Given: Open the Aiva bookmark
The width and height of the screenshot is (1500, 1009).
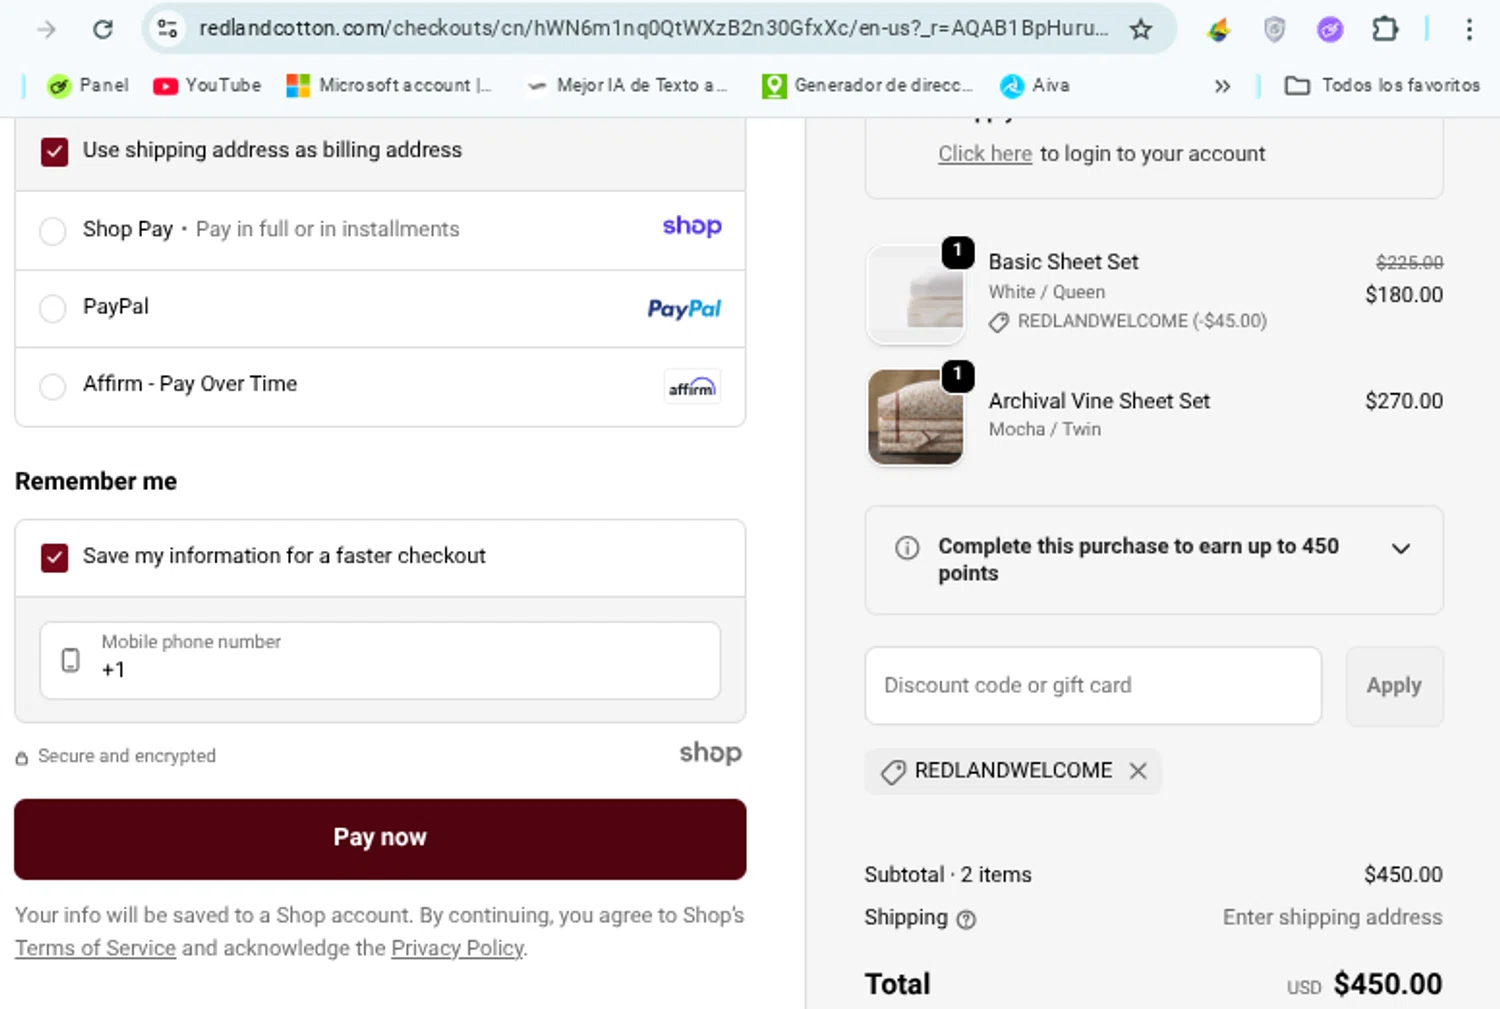Looking at the screenshot, I should point(1035,86).
